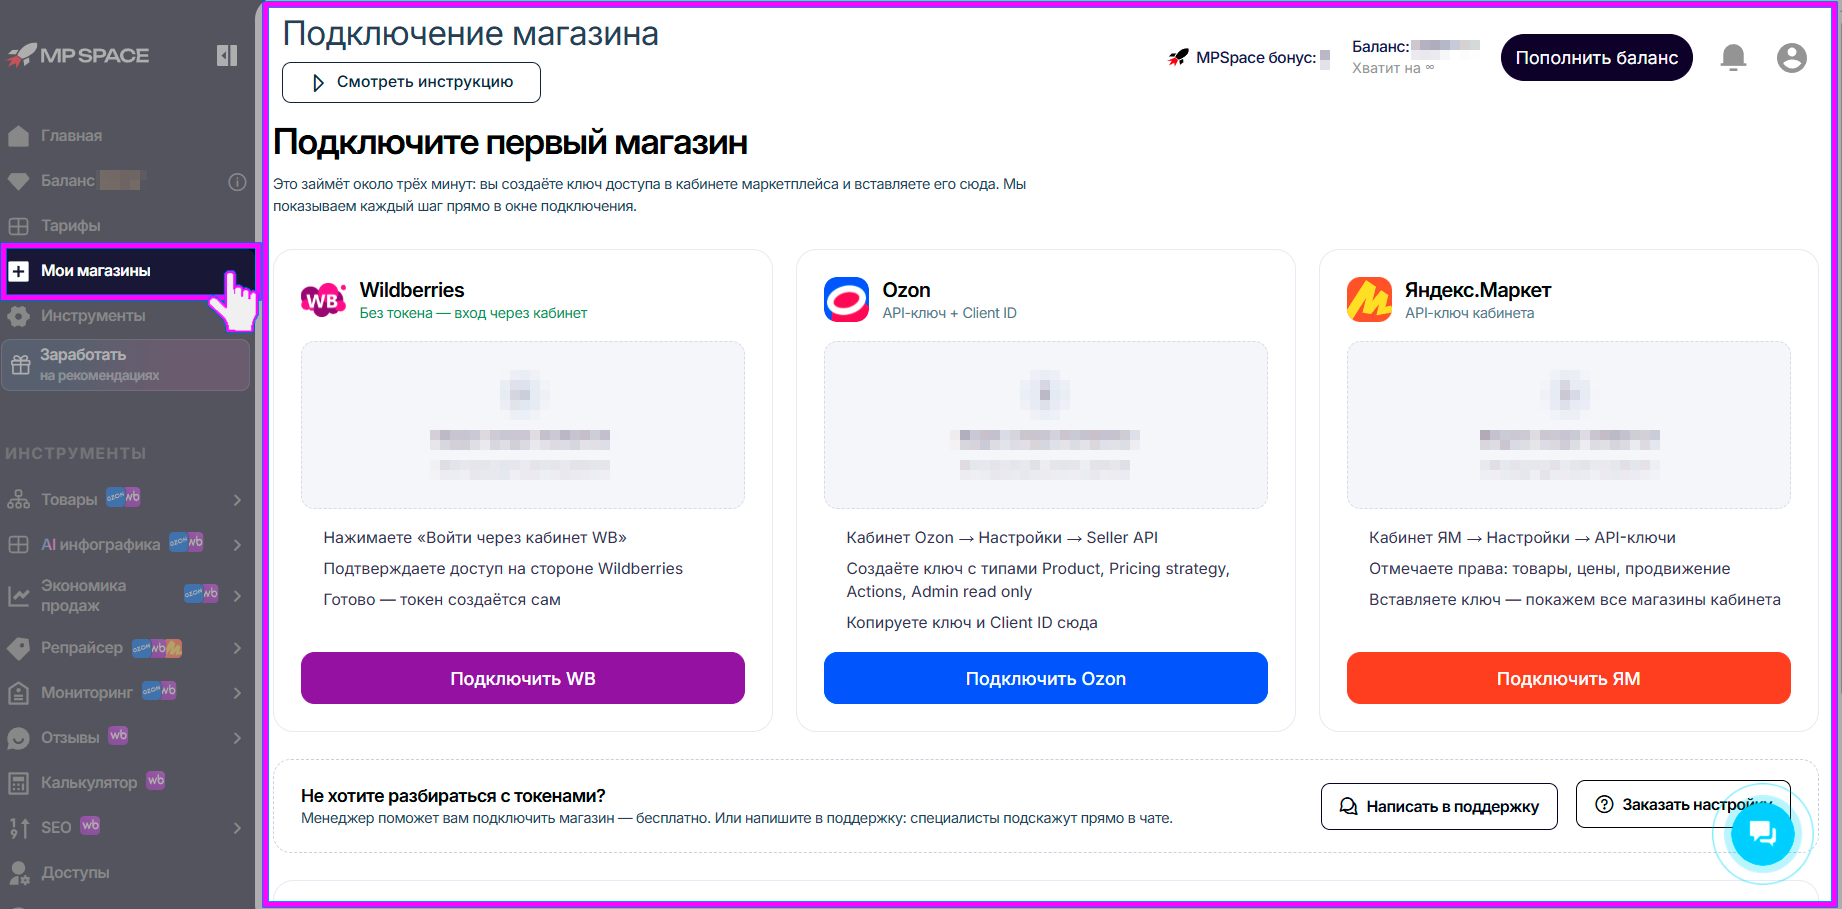Click the Экономика продаж chart icon

(18, 596)
